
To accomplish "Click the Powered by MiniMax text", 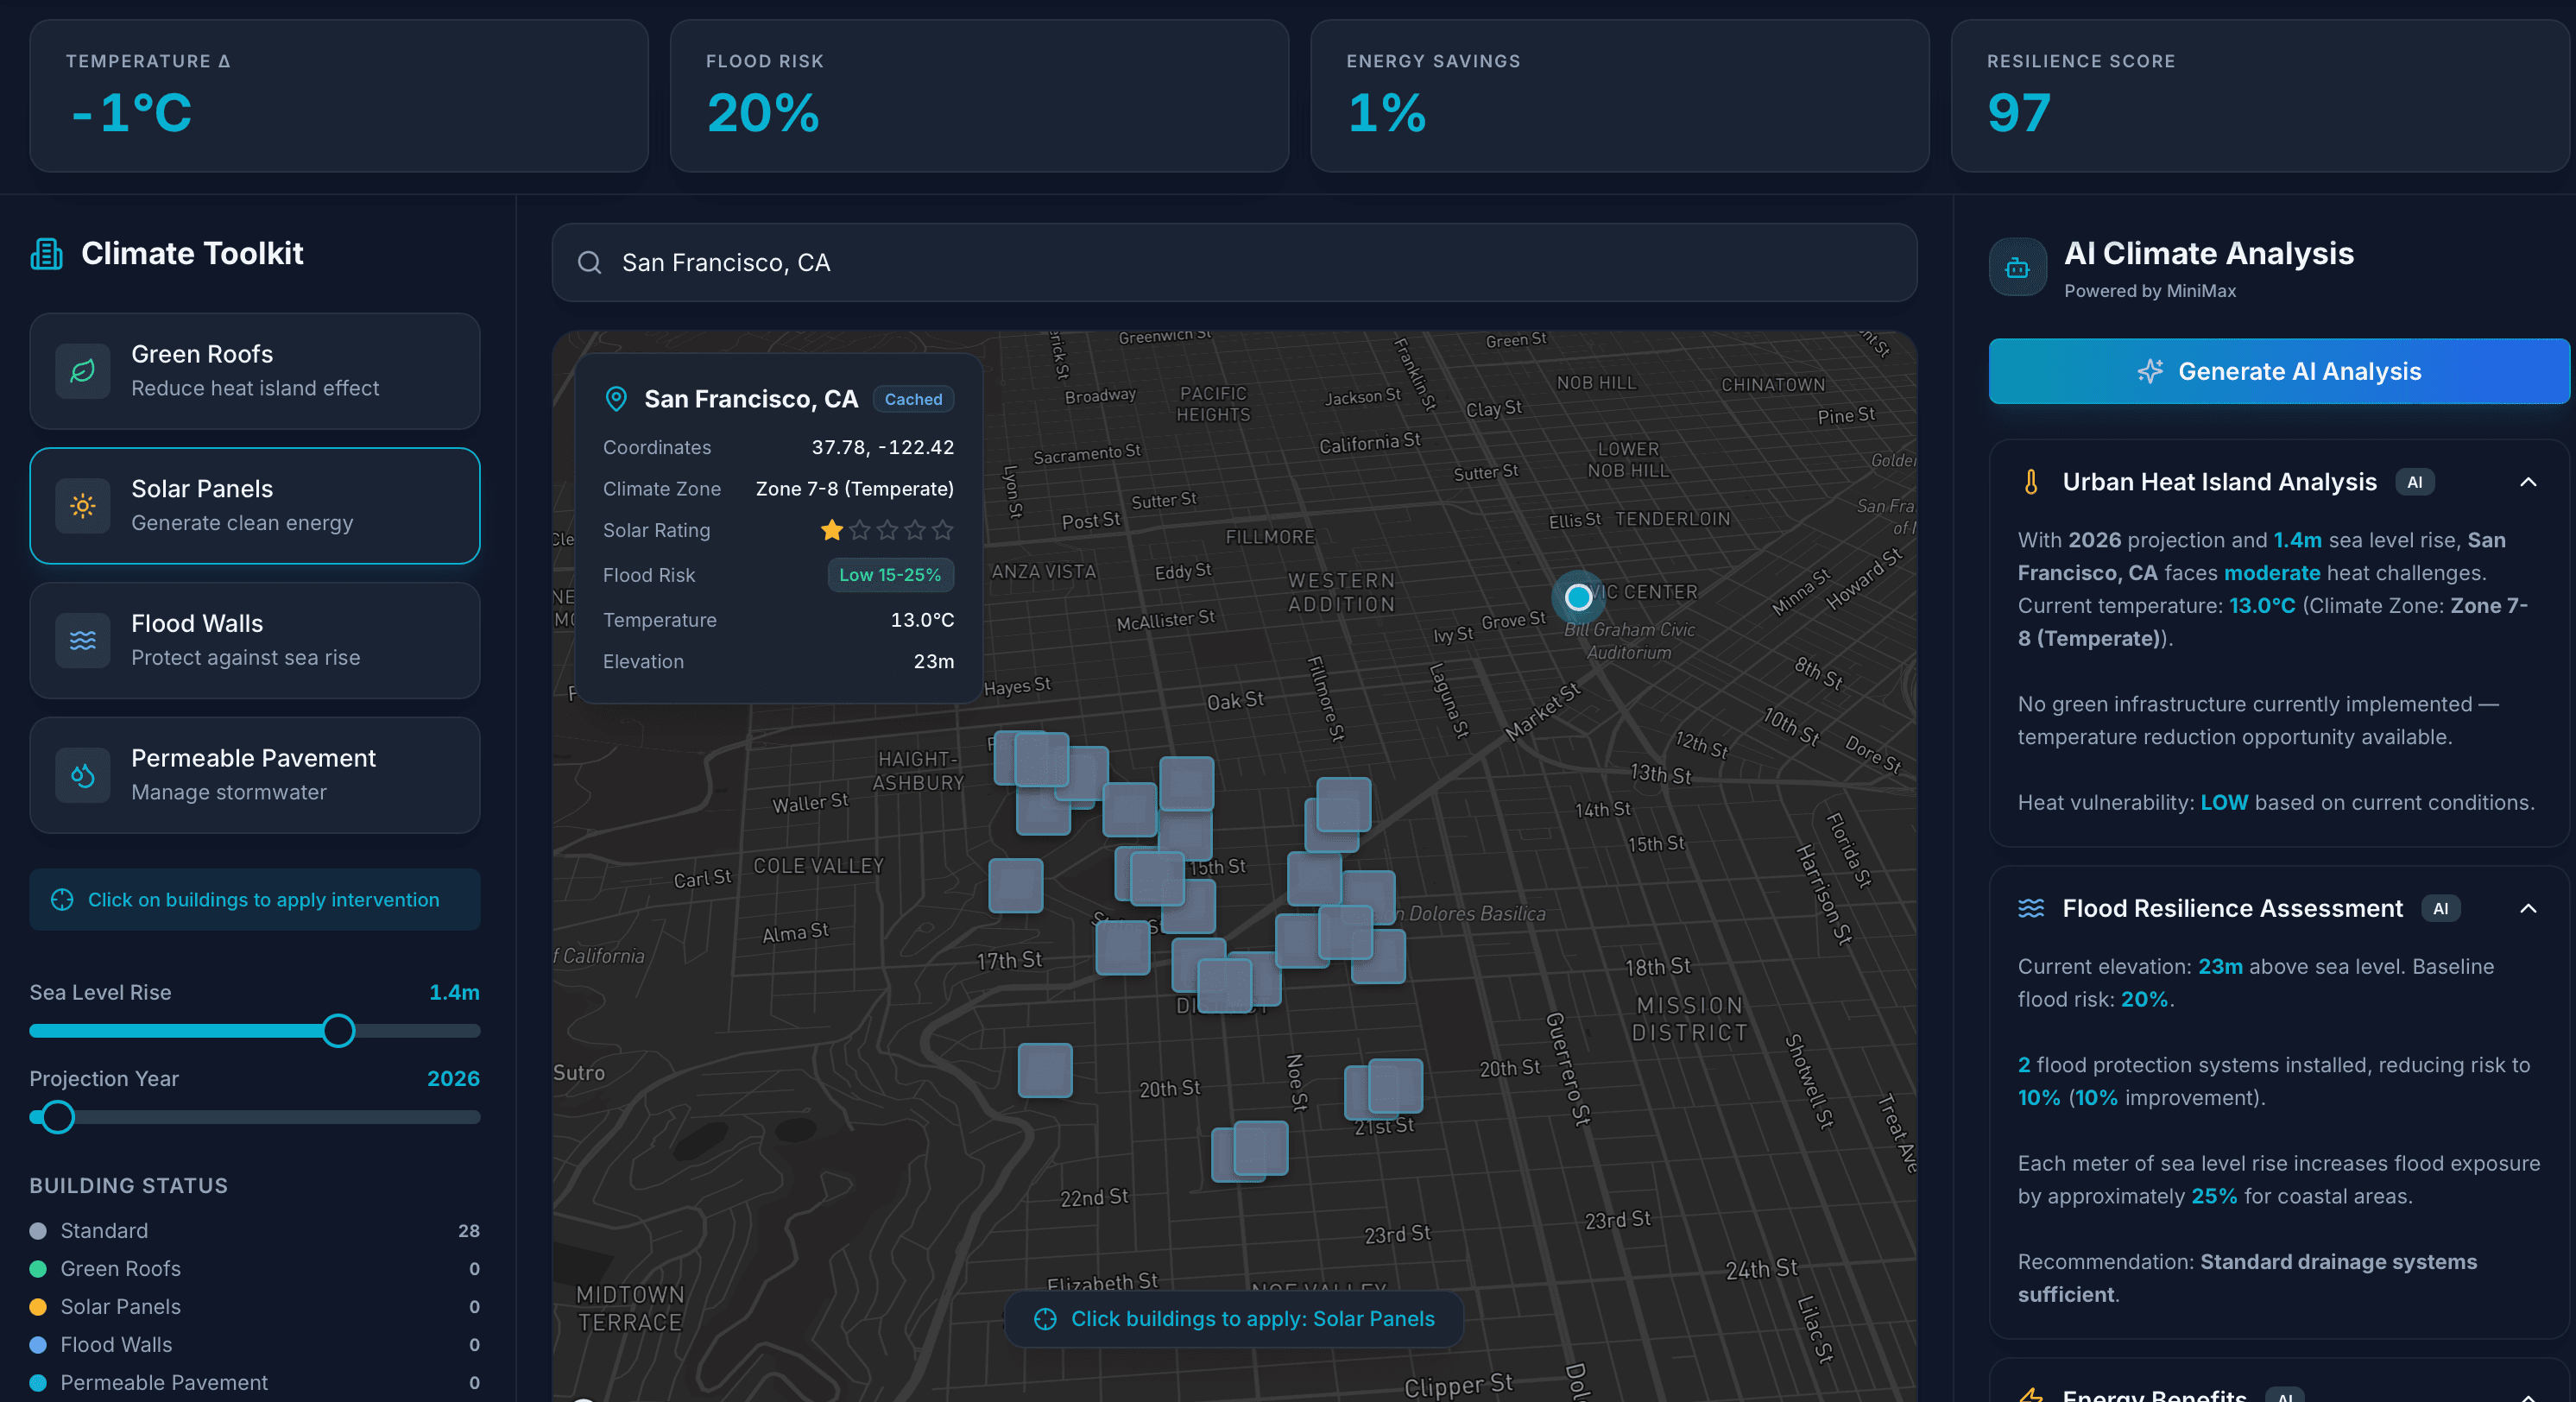I will click(x=2150, y=291).
